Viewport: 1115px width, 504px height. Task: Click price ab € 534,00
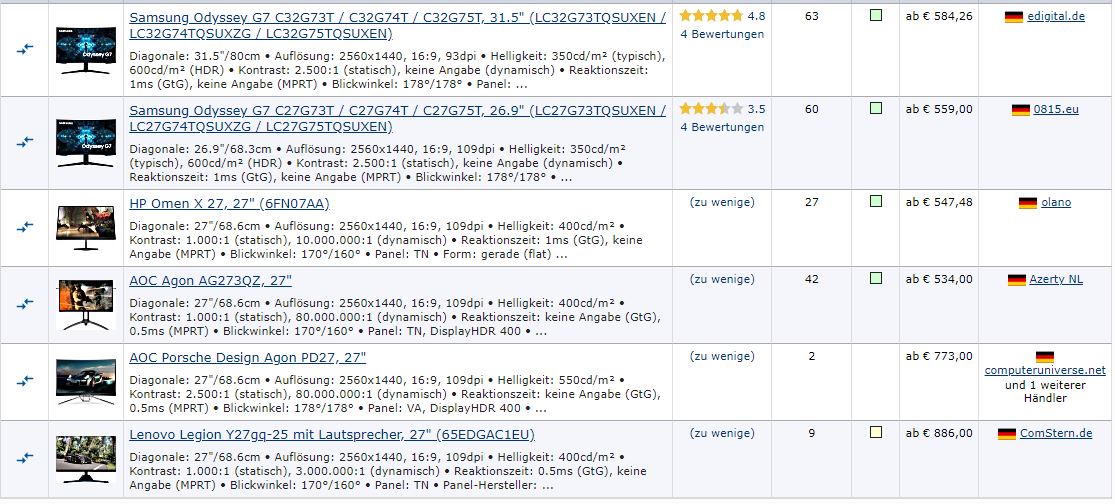[939, 279]
